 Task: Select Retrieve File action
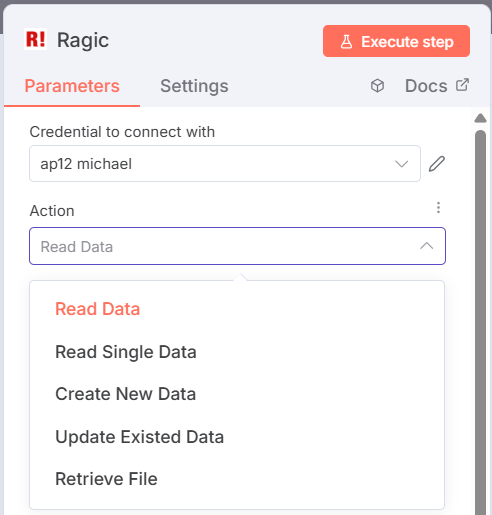coord(106,479)
